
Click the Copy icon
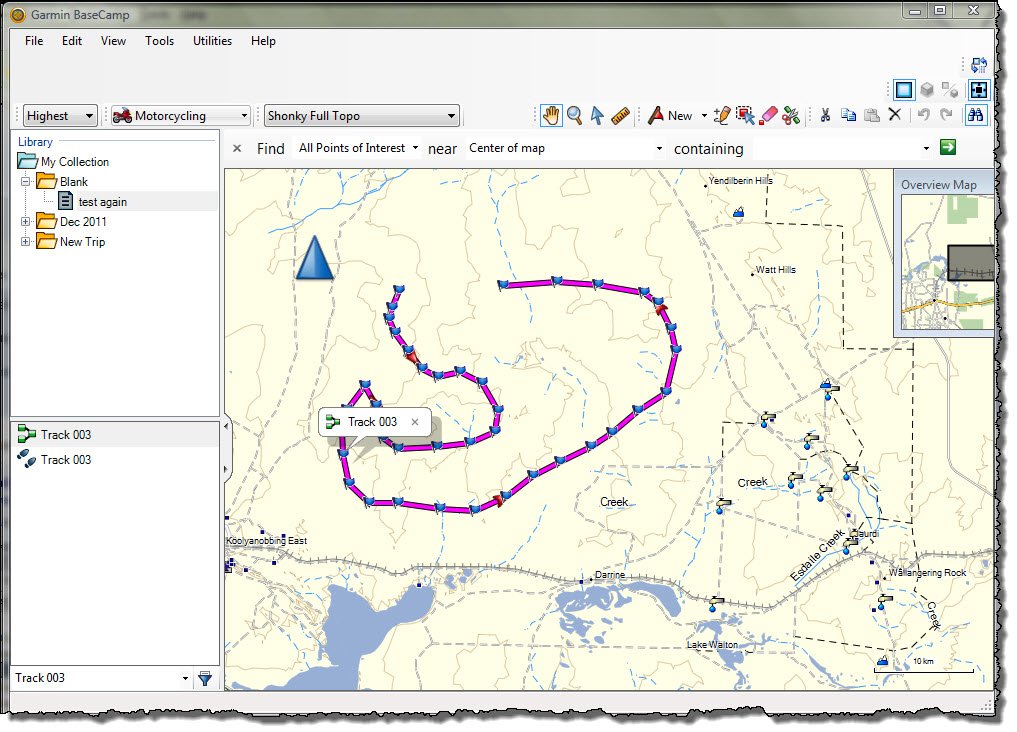pyautogui.click(x=848, y=115)
